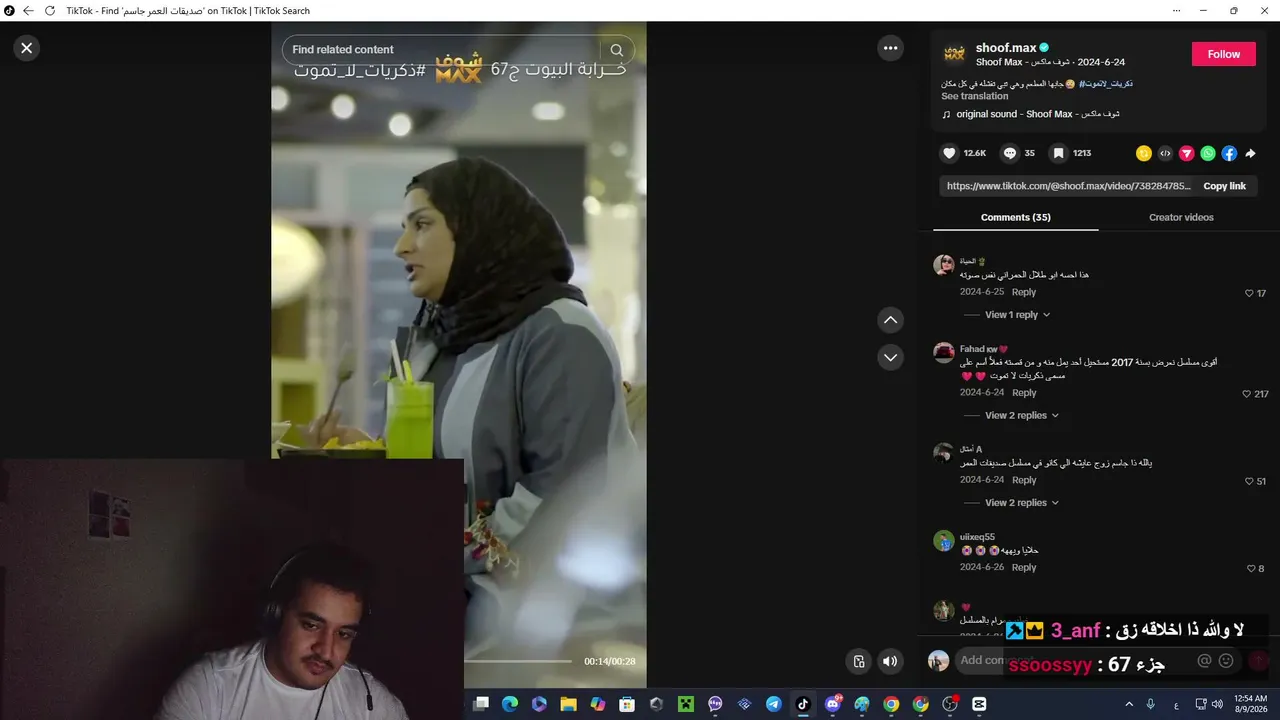The height and width of the screenshot is (720, 1280).
Task: Click the taskbar clock showing 12:54 AM
Action: coord(1251,704)
